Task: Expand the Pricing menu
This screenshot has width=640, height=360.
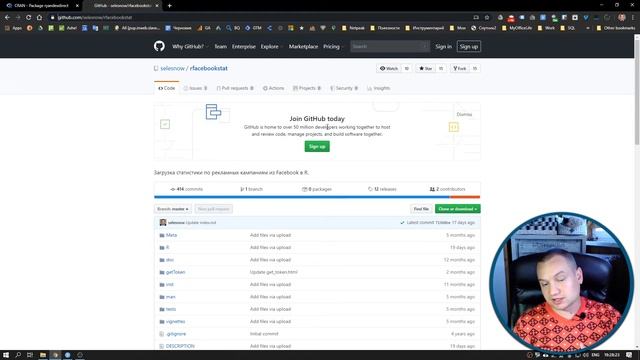Action: [333, 47]
